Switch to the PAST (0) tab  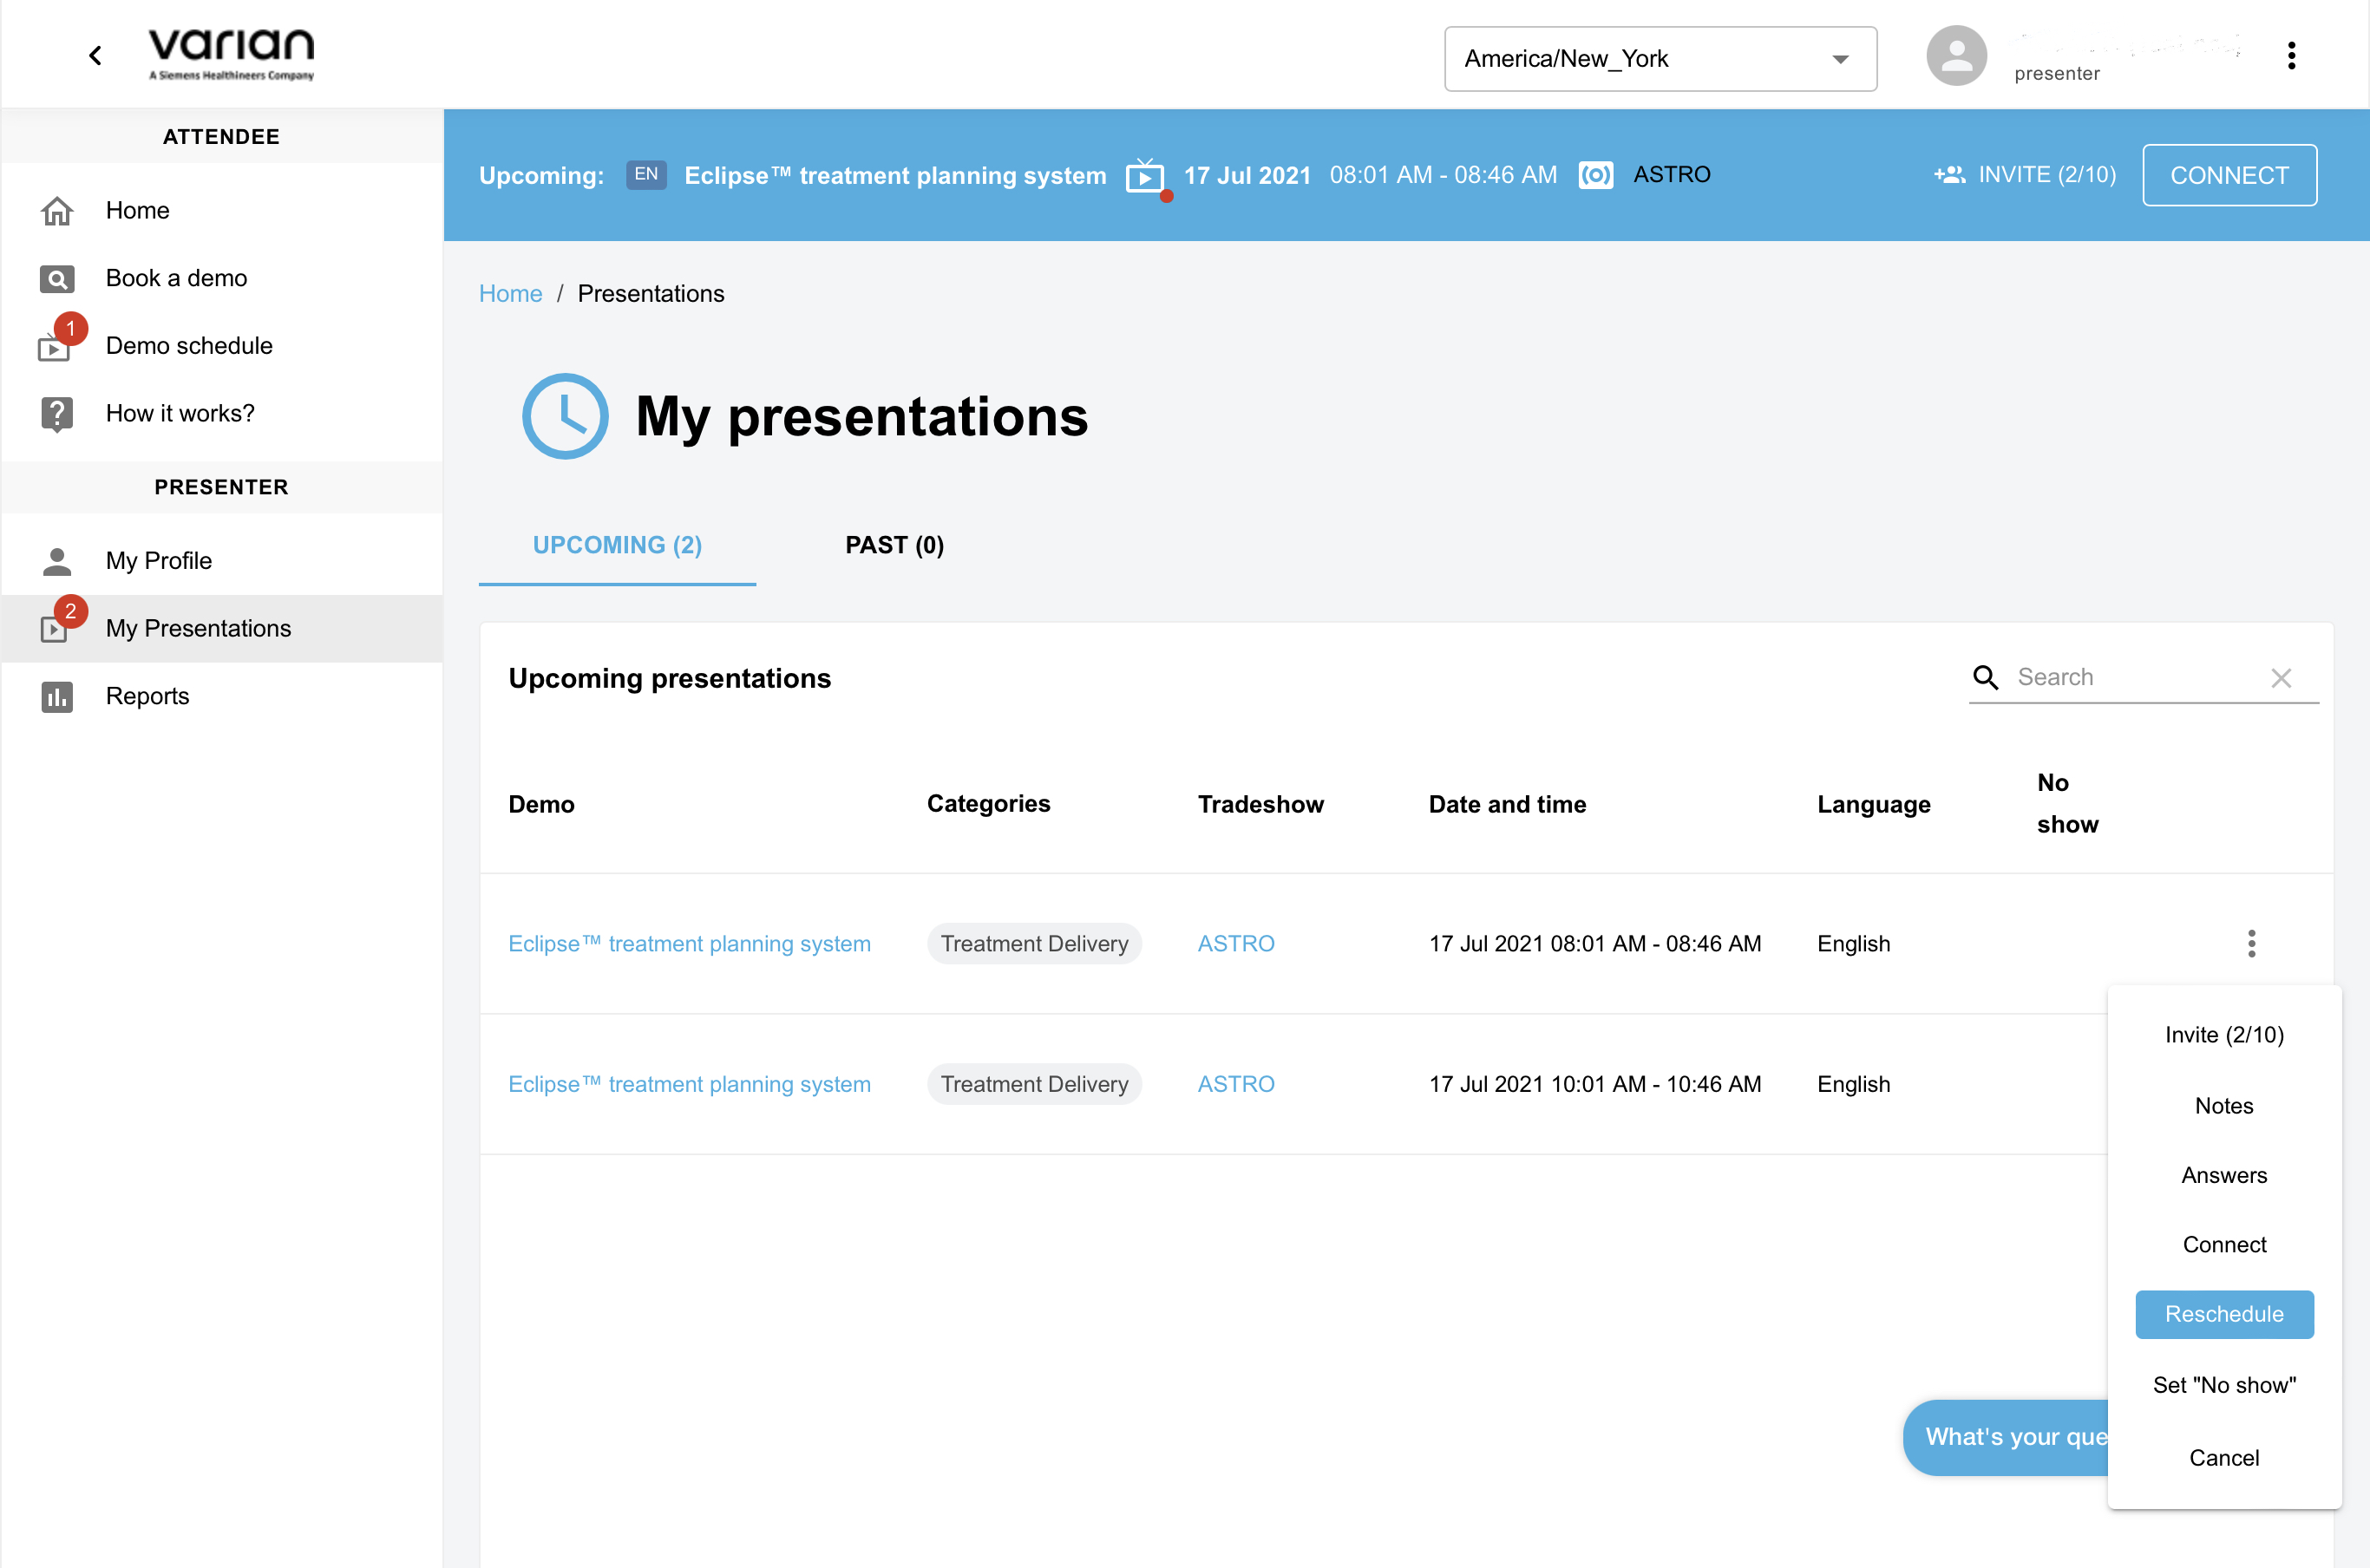[x=894, y=545]
